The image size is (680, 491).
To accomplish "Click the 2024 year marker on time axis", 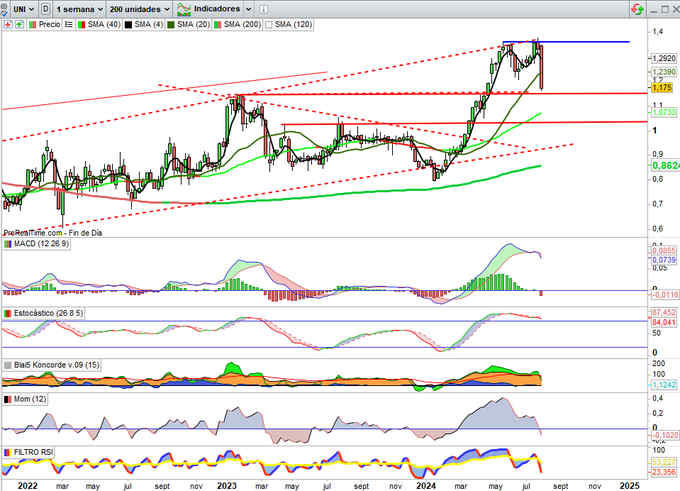I will click(x=425, y=486).
